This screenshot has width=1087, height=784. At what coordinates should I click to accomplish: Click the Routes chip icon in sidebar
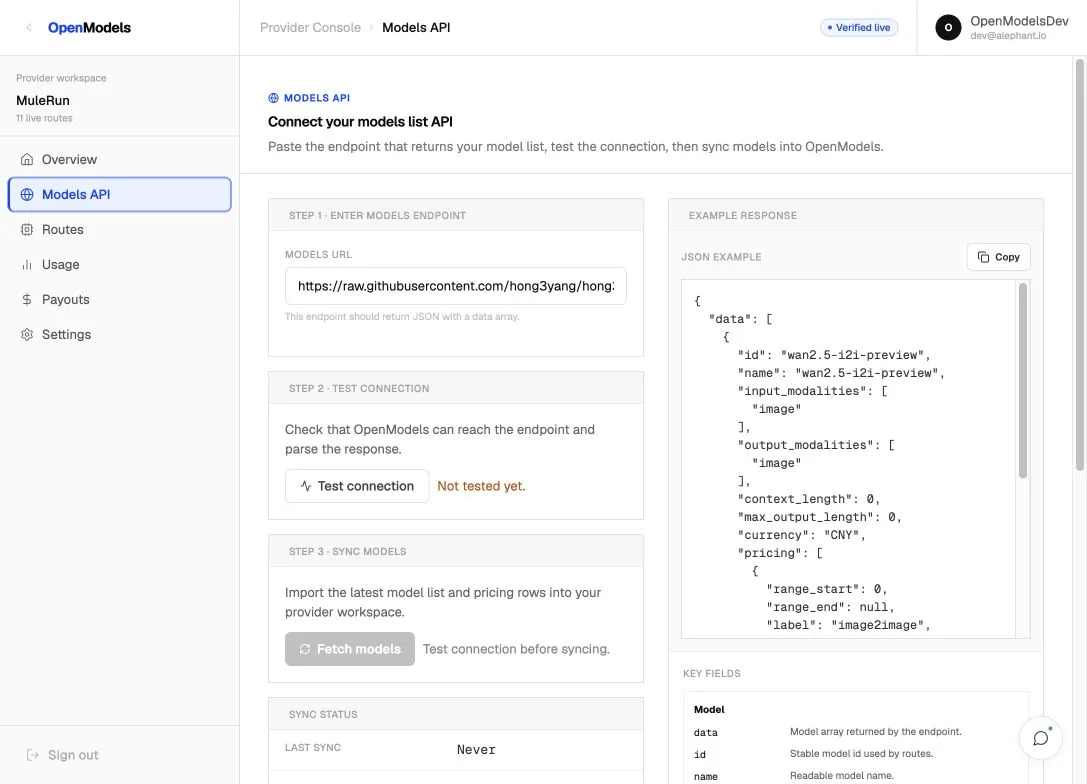tap(27, 229)
